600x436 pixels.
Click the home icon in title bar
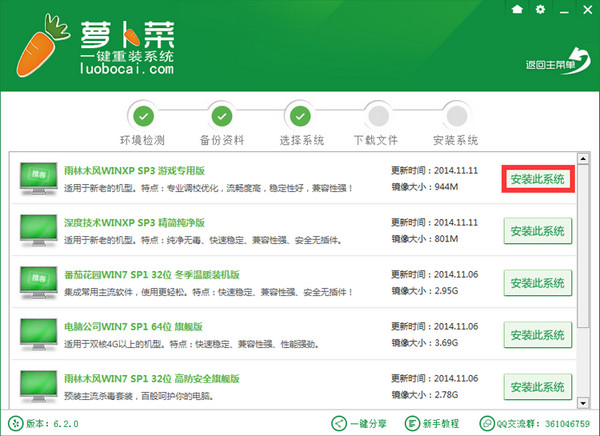coord(517,9)
